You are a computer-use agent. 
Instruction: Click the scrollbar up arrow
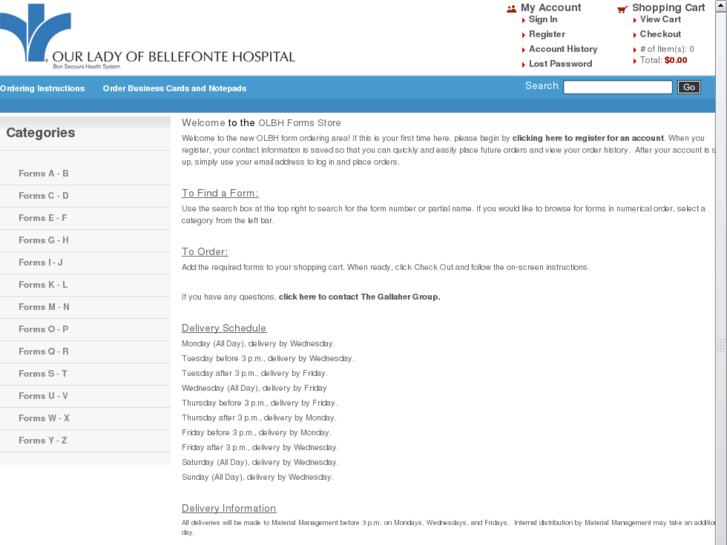pyautogui.click(x=721, y=4)
